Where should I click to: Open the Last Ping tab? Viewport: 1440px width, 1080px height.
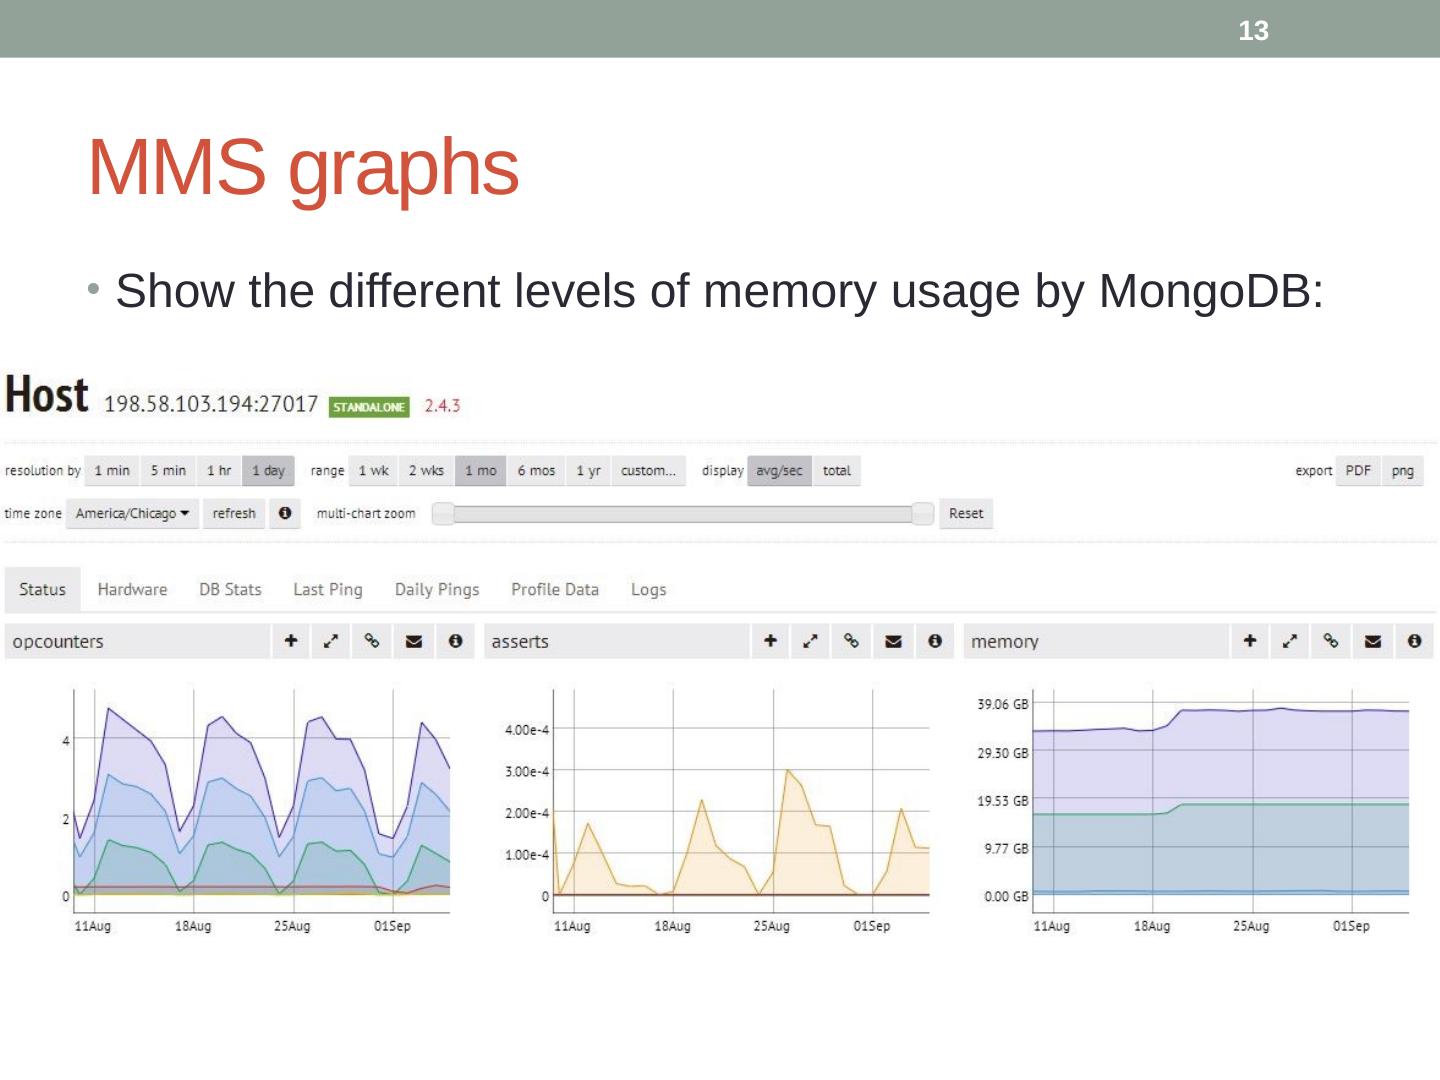pos(328,590)
